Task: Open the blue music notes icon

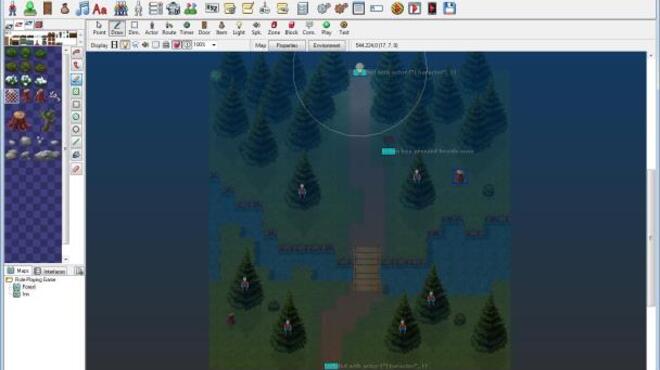Action: coord(82,8)
